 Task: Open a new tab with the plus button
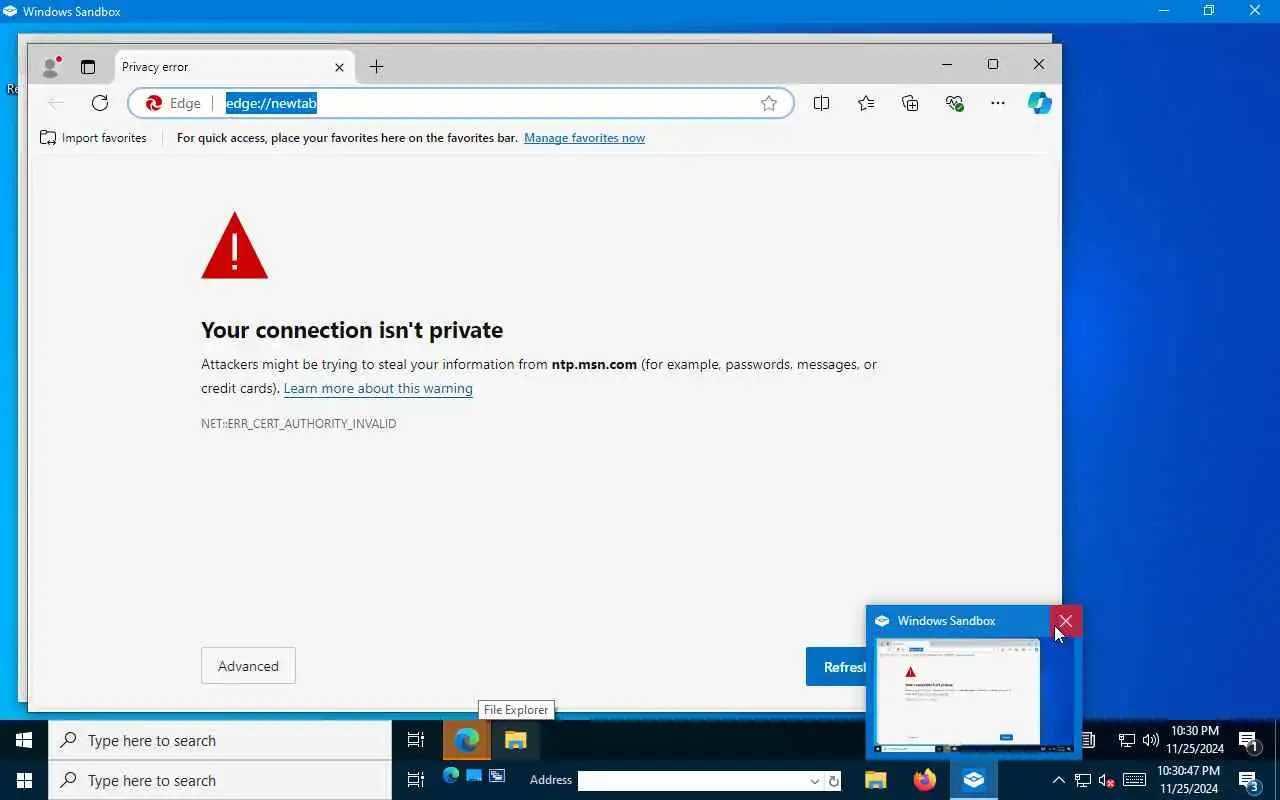pos(376,67)
